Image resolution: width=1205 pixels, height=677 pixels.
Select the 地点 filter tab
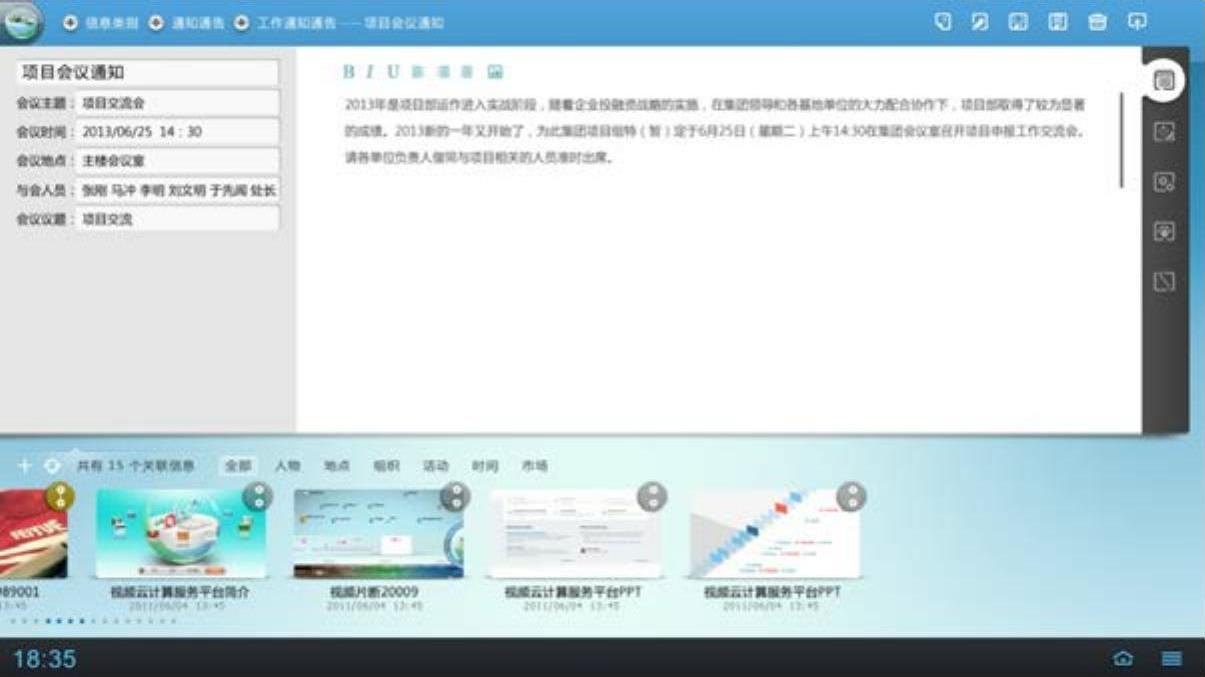coord(337,466)
